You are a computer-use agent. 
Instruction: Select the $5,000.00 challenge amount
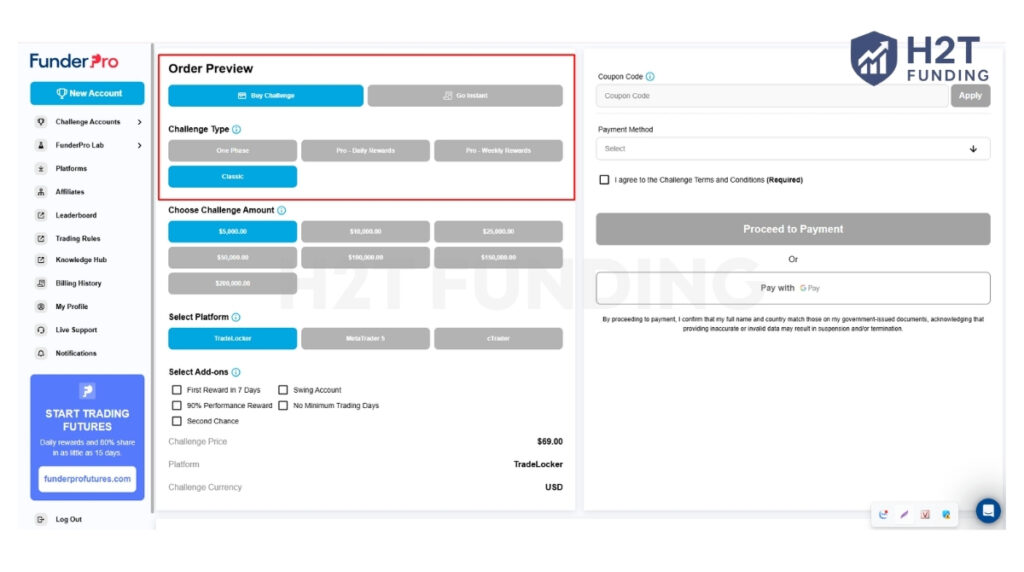[x=232, y=232]
